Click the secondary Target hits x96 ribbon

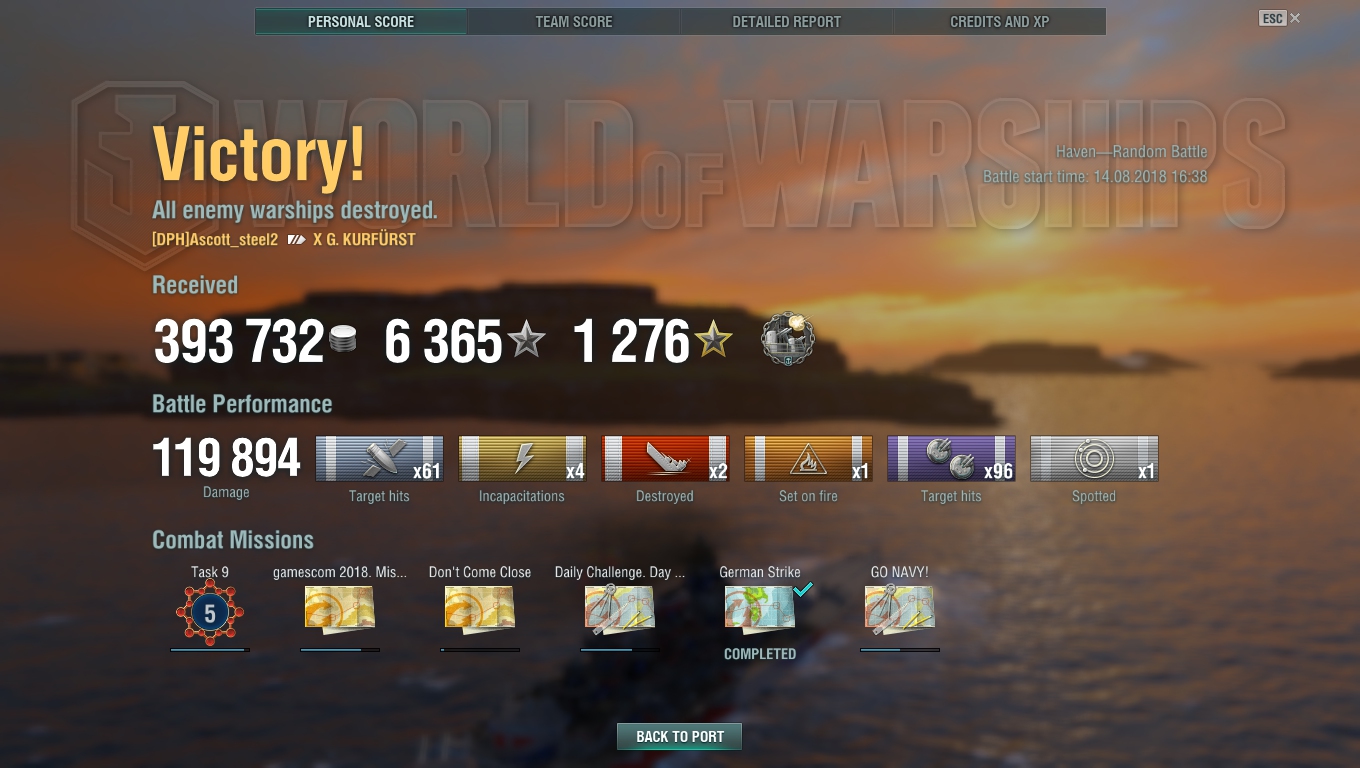(951, 459)
